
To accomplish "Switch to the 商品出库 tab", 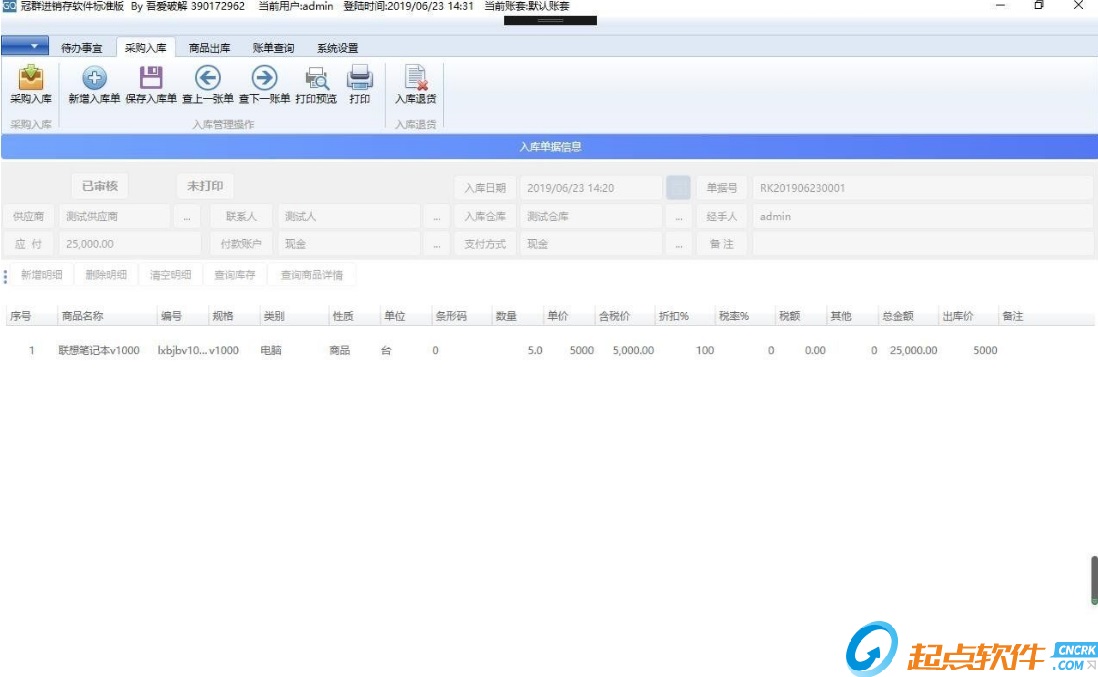I will (211, 46).
